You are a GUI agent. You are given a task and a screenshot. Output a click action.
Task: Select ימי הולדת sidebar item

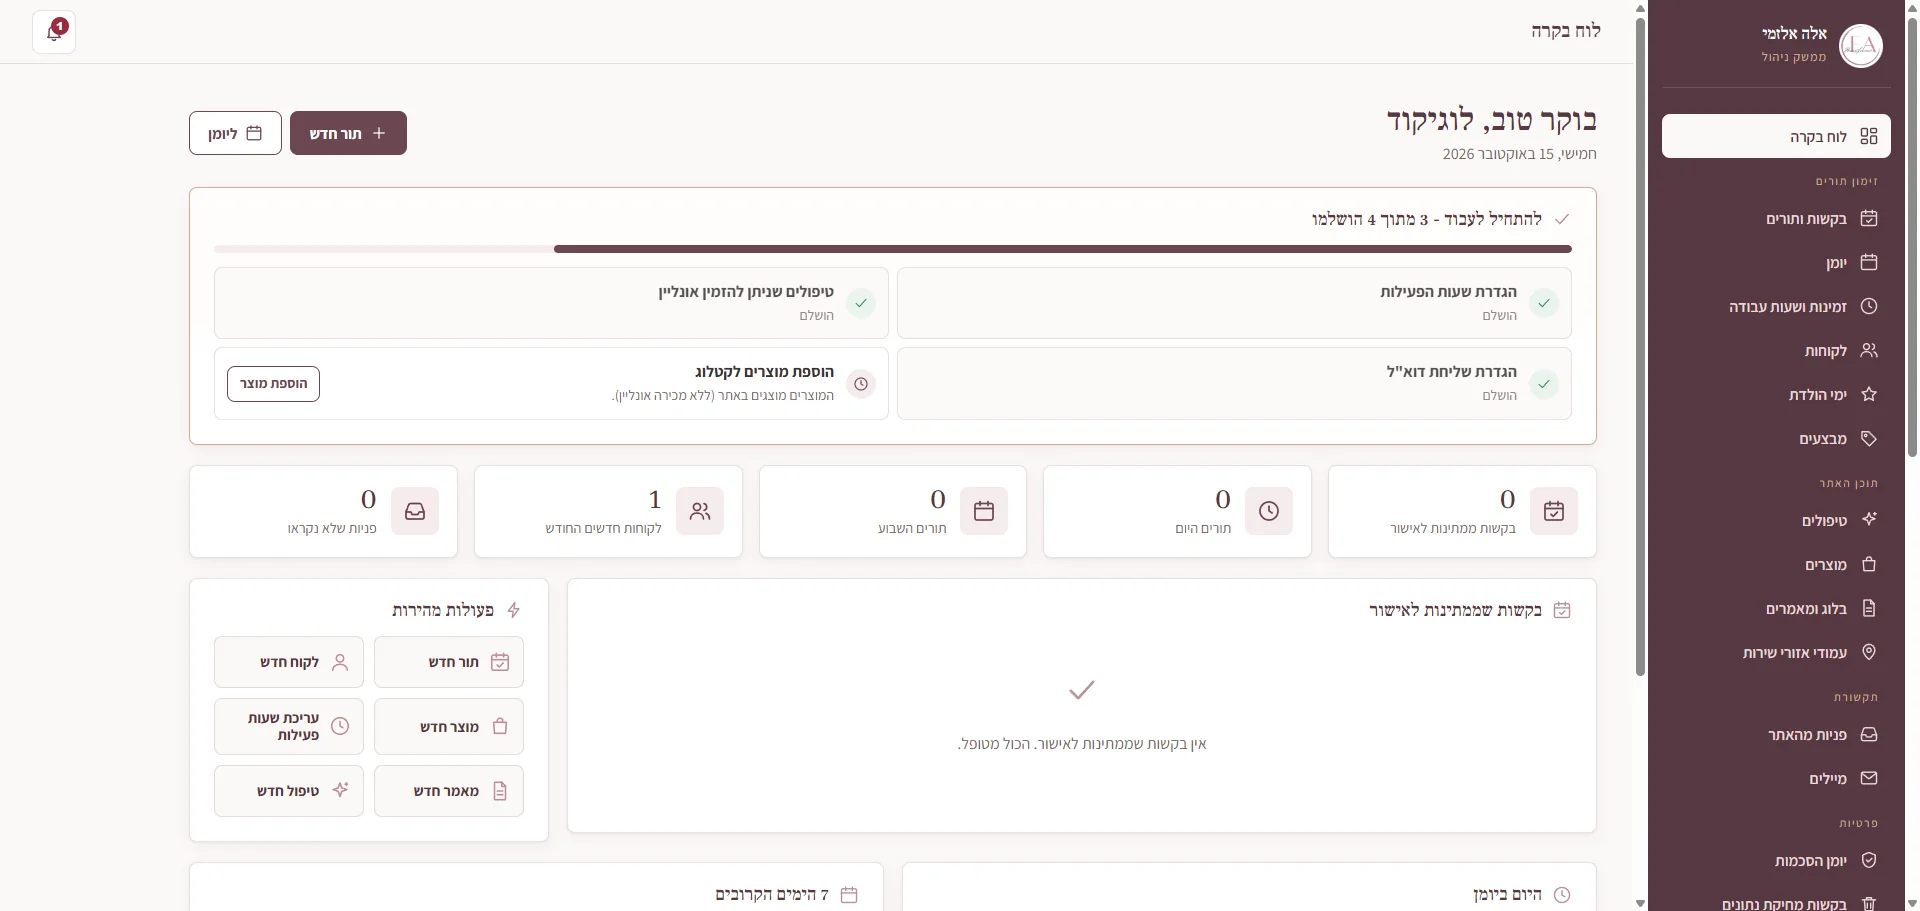tap(1776, 394)
